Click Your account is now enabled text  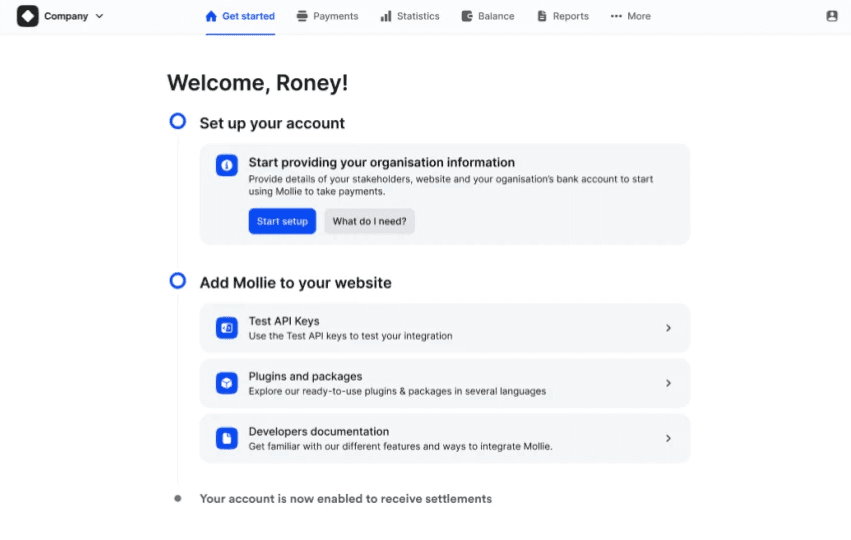click(x=346, y=499)
